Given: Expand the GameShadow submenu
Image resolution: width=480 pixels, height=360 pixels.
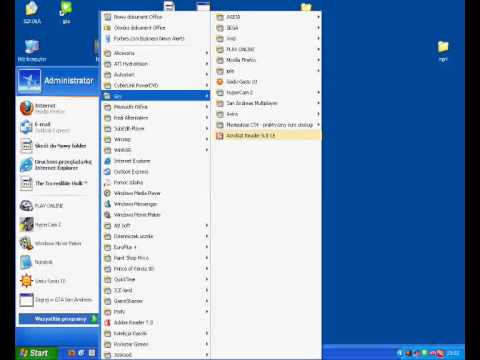Looking at the screenshot, I should tap(156, 301).
